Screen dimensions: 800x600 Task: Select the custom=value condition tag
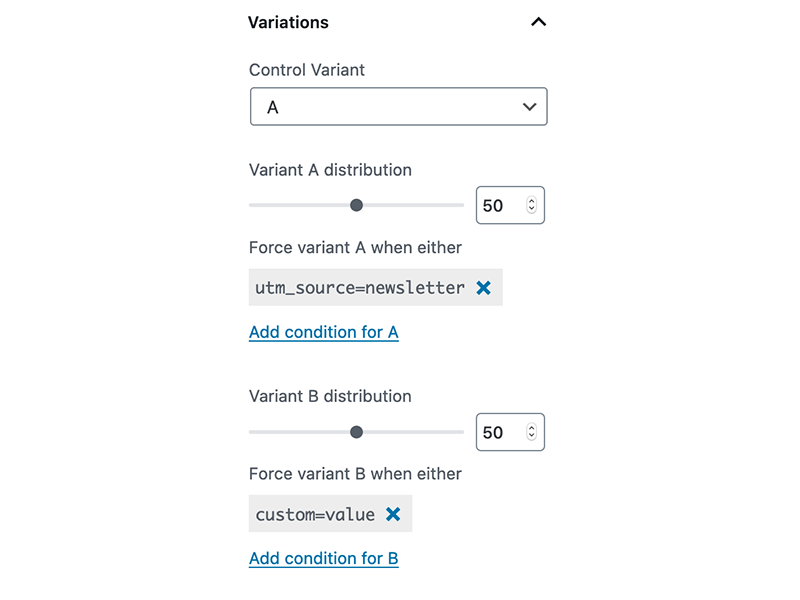click(x=315, y=514)
